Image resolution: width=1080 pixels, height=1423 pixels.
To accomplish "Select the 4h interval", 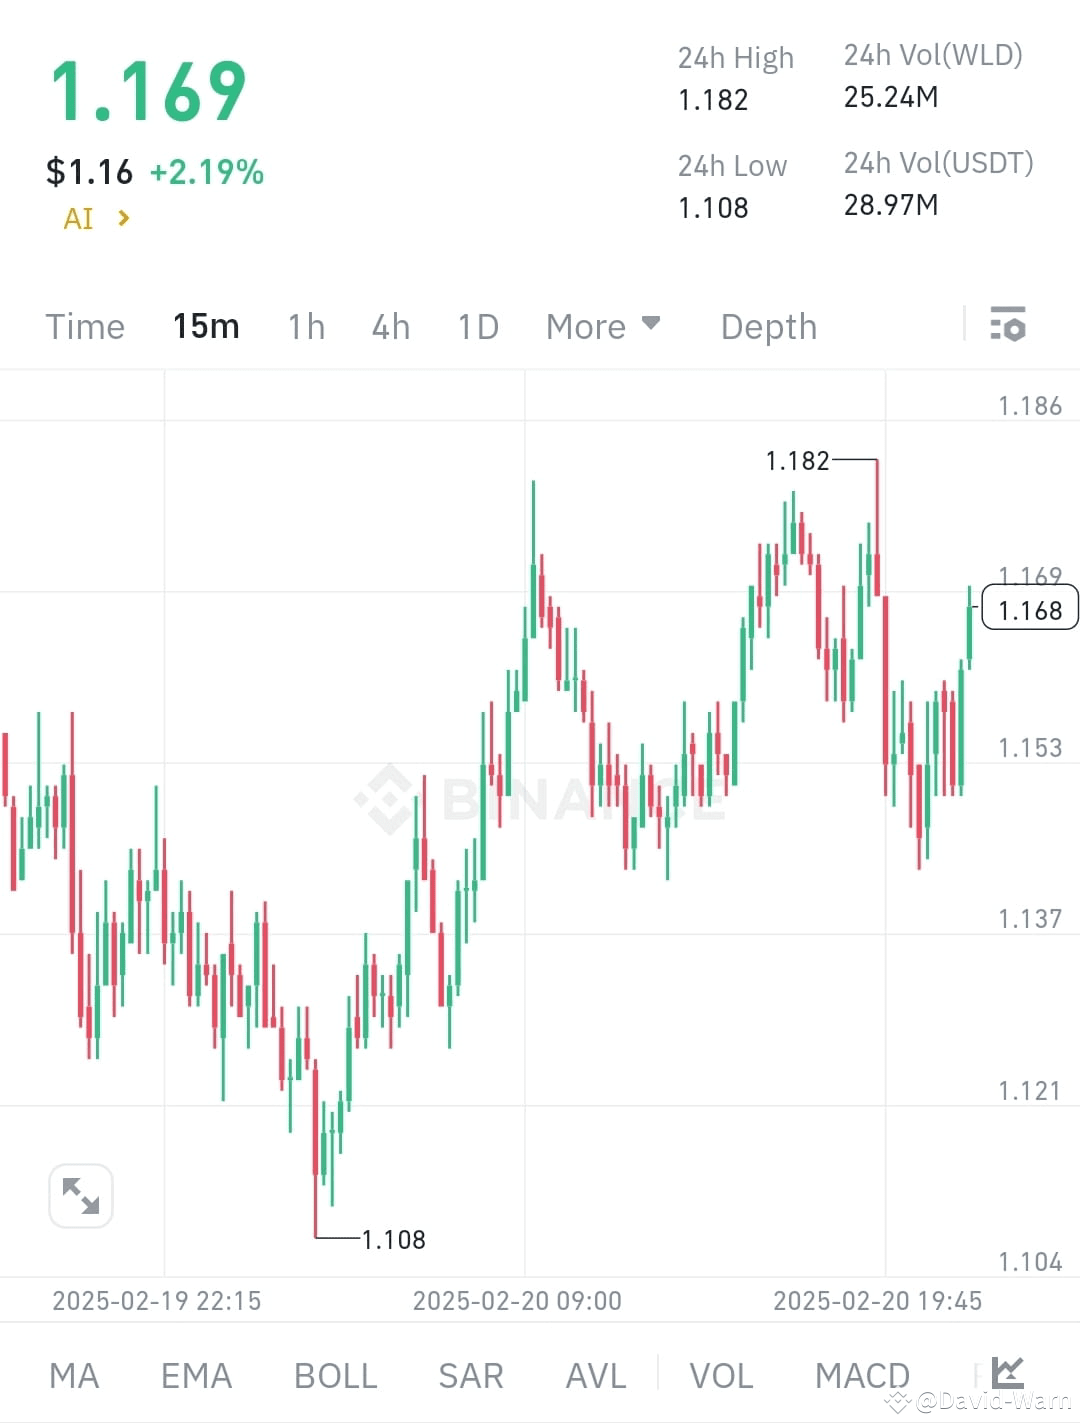I will pyautogui.click(x=390, y=326).
